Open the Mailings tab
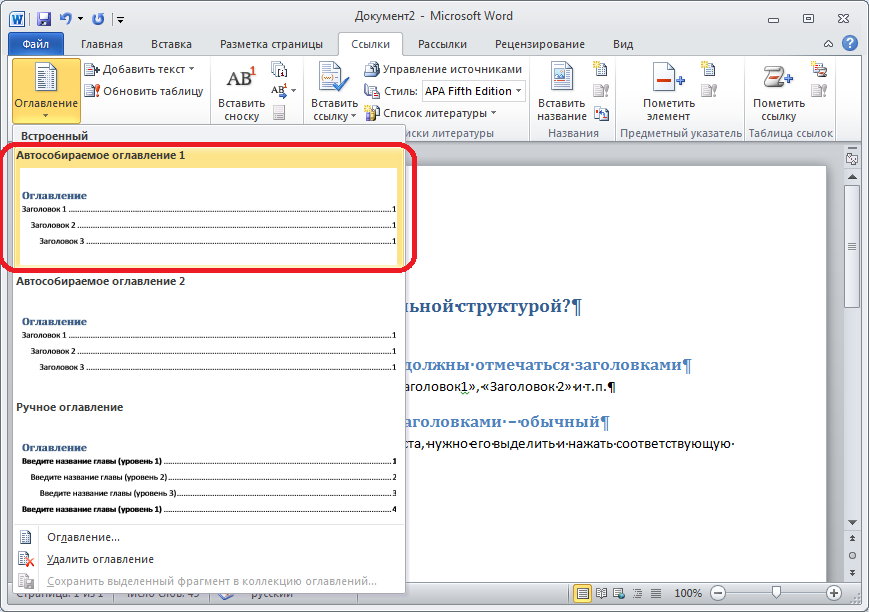This screenshot has height=612, width=869. pyautogui.click(x=442, y=44)
